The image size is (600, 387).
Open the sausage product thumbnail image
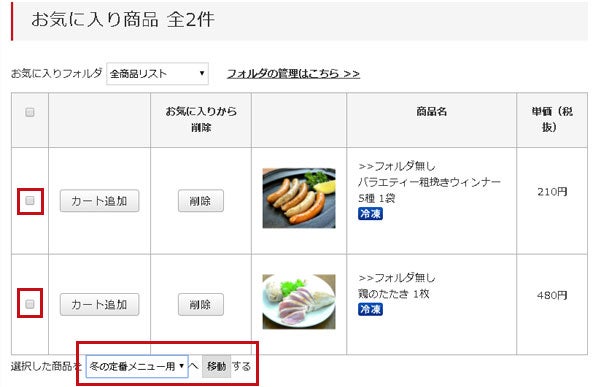pos(299,198)
